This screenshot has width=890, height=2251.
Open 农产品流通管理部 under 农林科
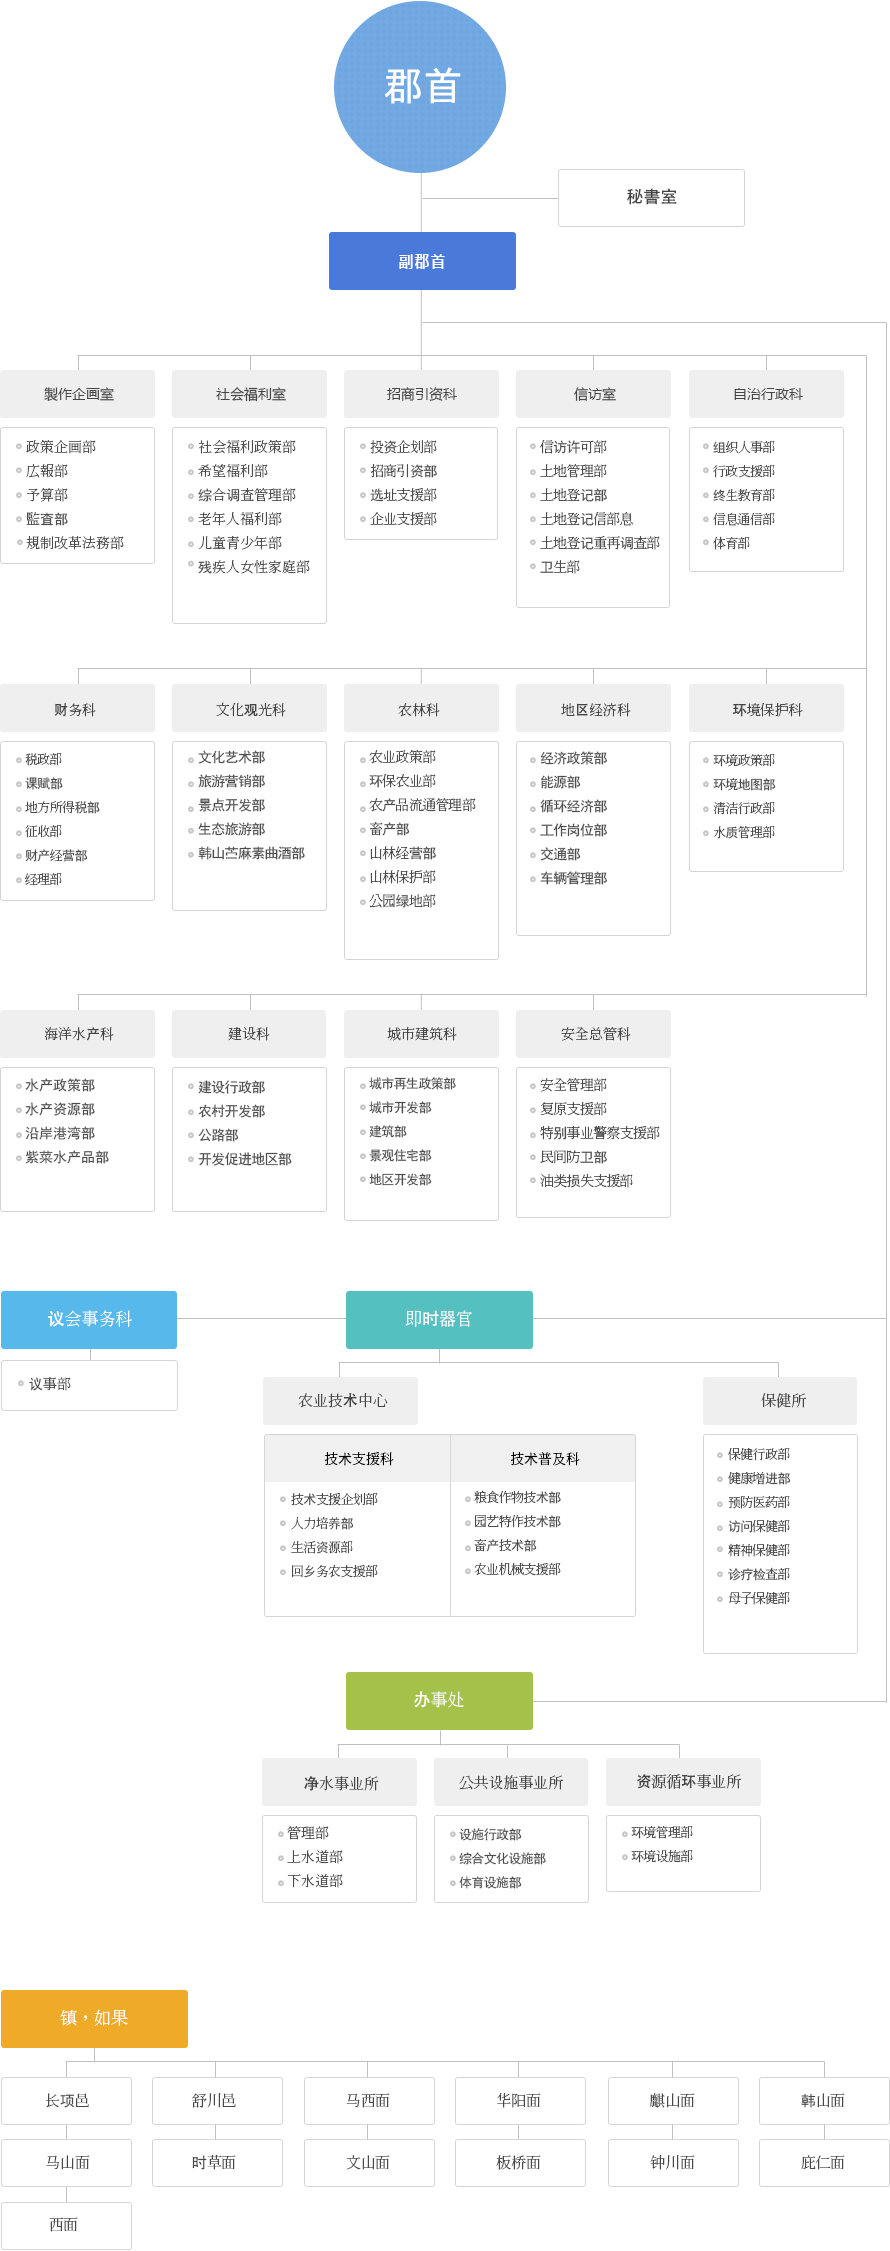click(x=422, y=805)
